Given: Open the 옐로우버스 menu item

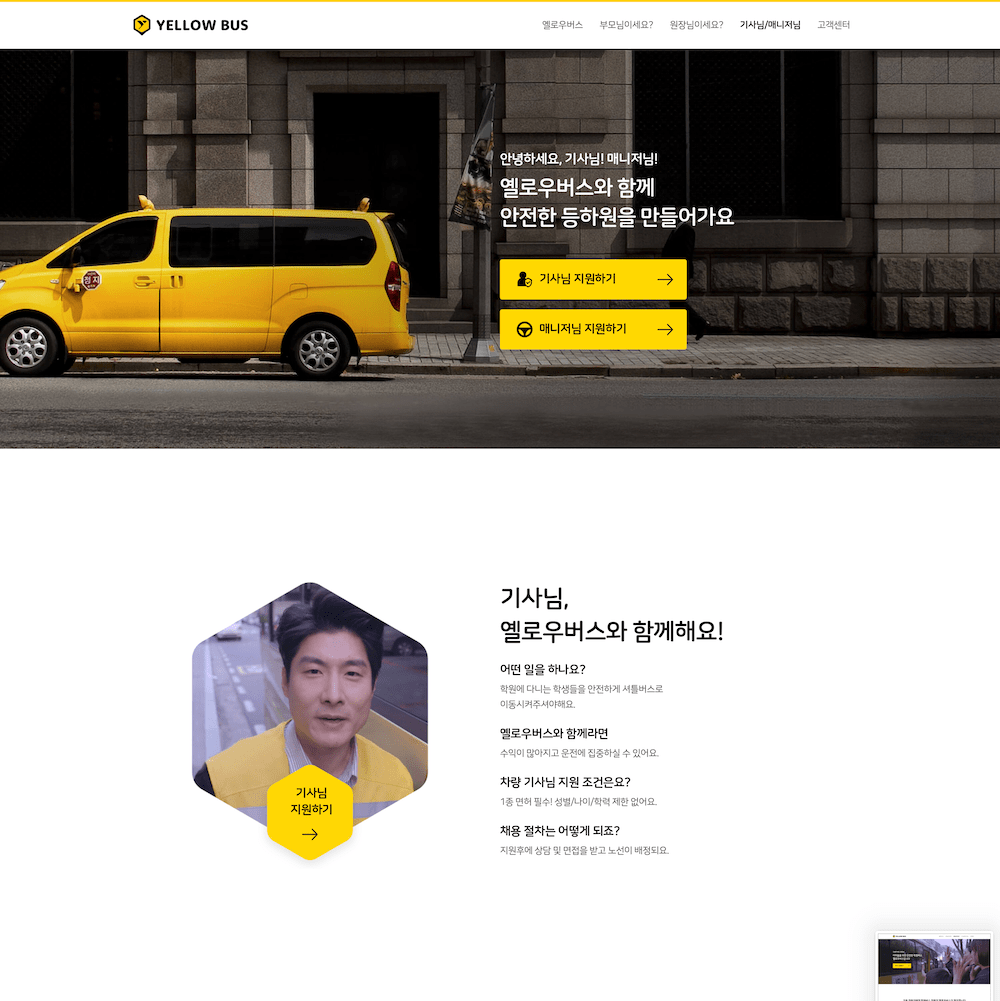Looking at the screenshot, I should tap(562, 25).
